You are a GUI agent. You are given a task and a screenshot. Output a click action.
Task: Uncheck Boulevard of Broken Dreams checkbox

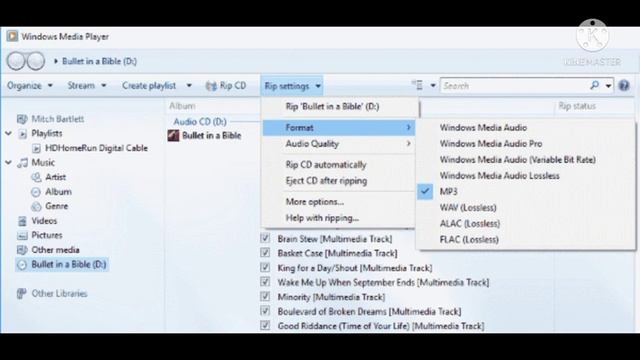point(265,311)
